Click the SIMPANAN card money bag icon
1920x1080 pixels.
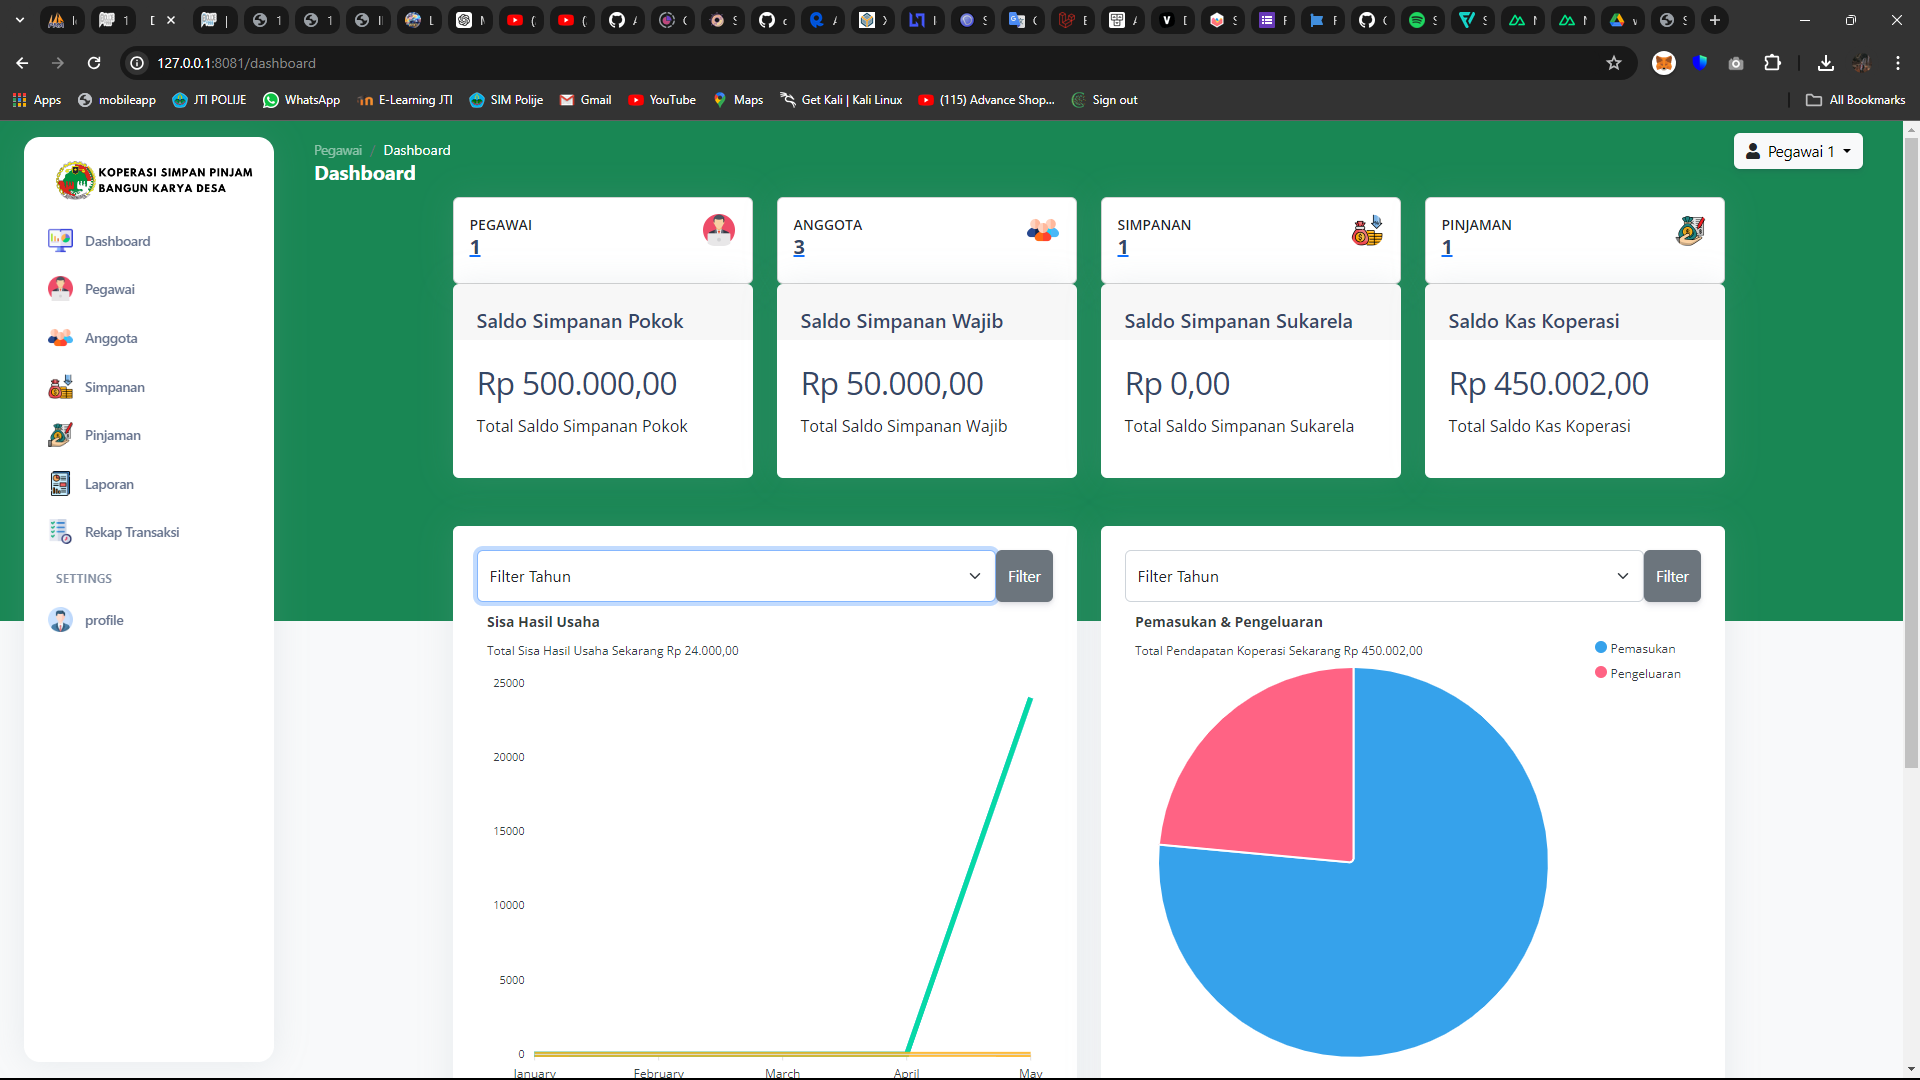pyautogui.click(x=1366, y=230)
